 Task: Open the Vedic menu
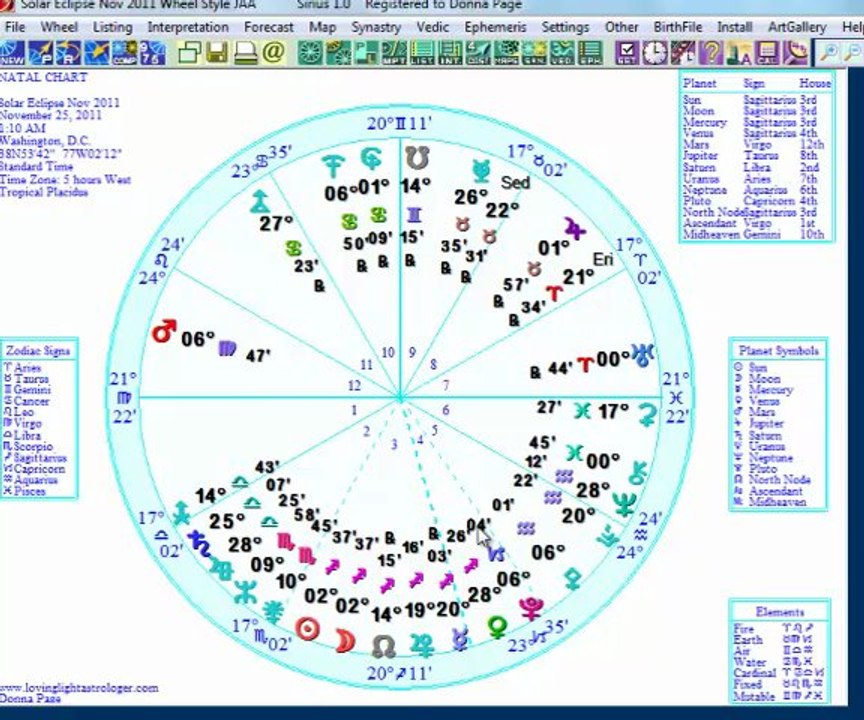[433, 27]
